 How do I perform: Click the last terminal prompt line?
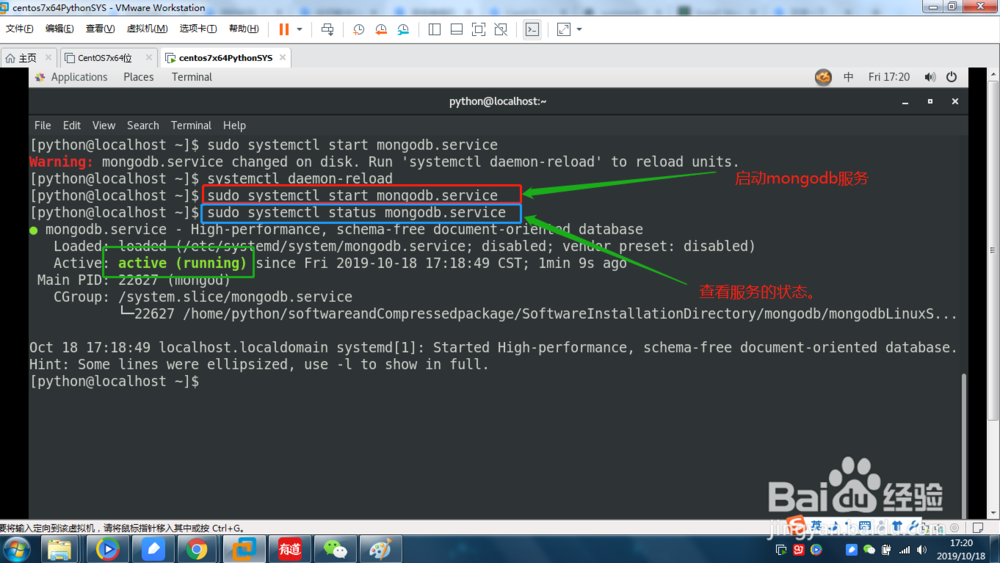coord(115,381)
